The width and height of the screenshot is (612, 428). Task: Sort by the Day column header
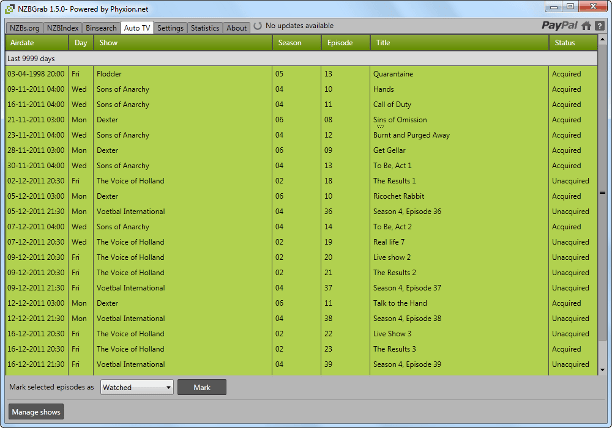[81, 43]
